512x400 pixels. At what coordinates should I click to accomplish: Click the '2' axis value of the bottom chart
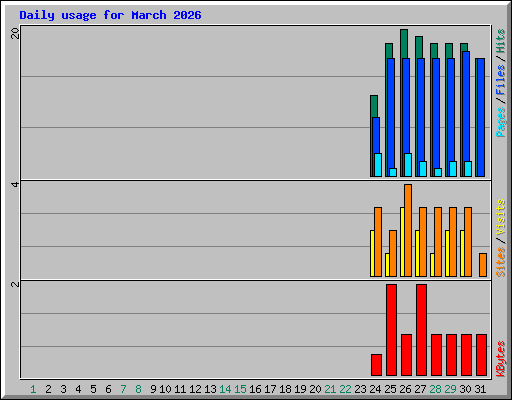pos(15,284)
